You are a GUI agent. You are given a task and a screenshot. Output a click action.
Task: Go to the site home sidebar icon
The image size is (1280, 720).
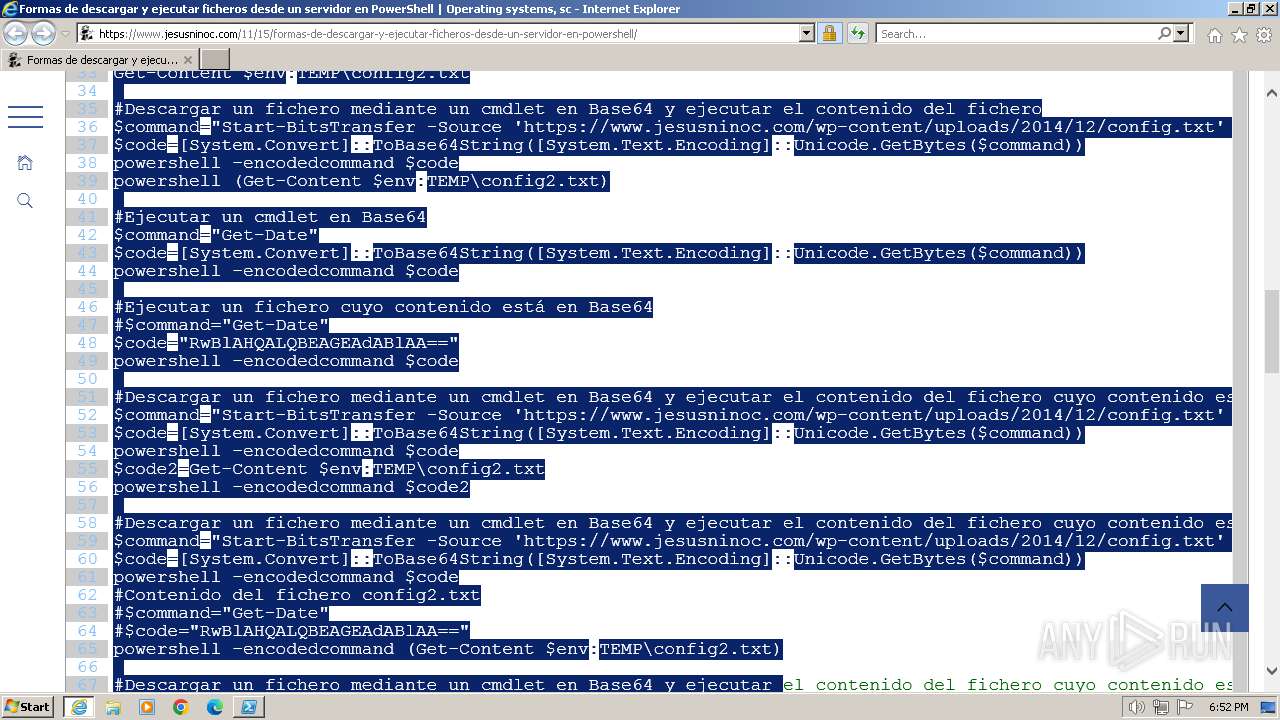coord(25,162)
